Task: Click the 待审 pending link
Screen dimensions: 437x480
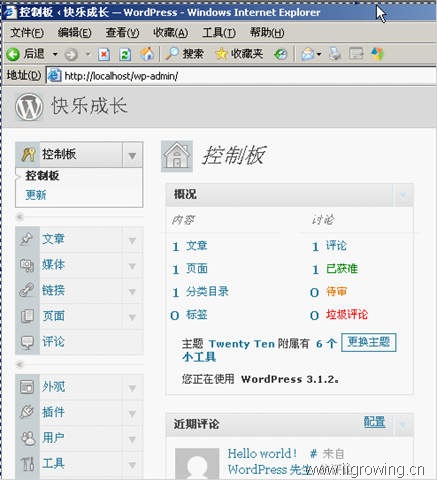Action: pos(336,291)
